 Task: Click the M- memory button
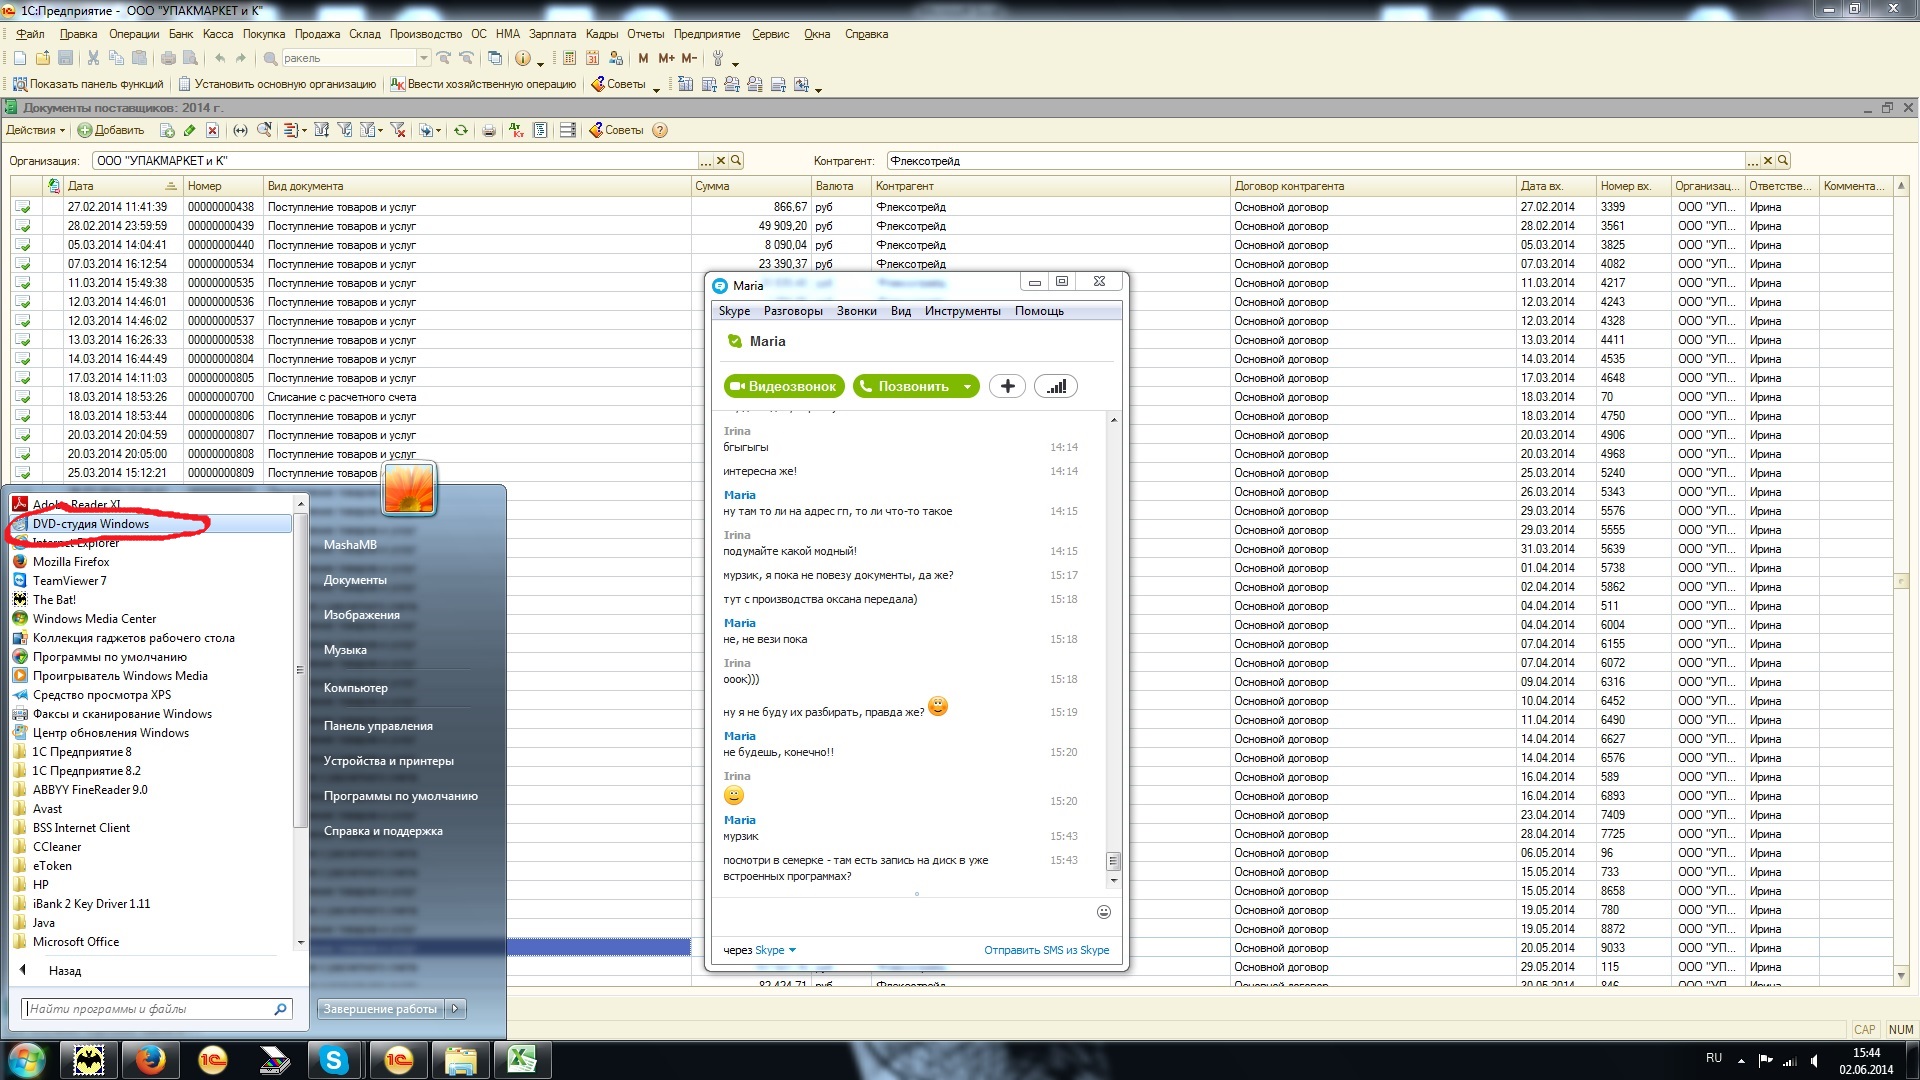click(689, 58)
